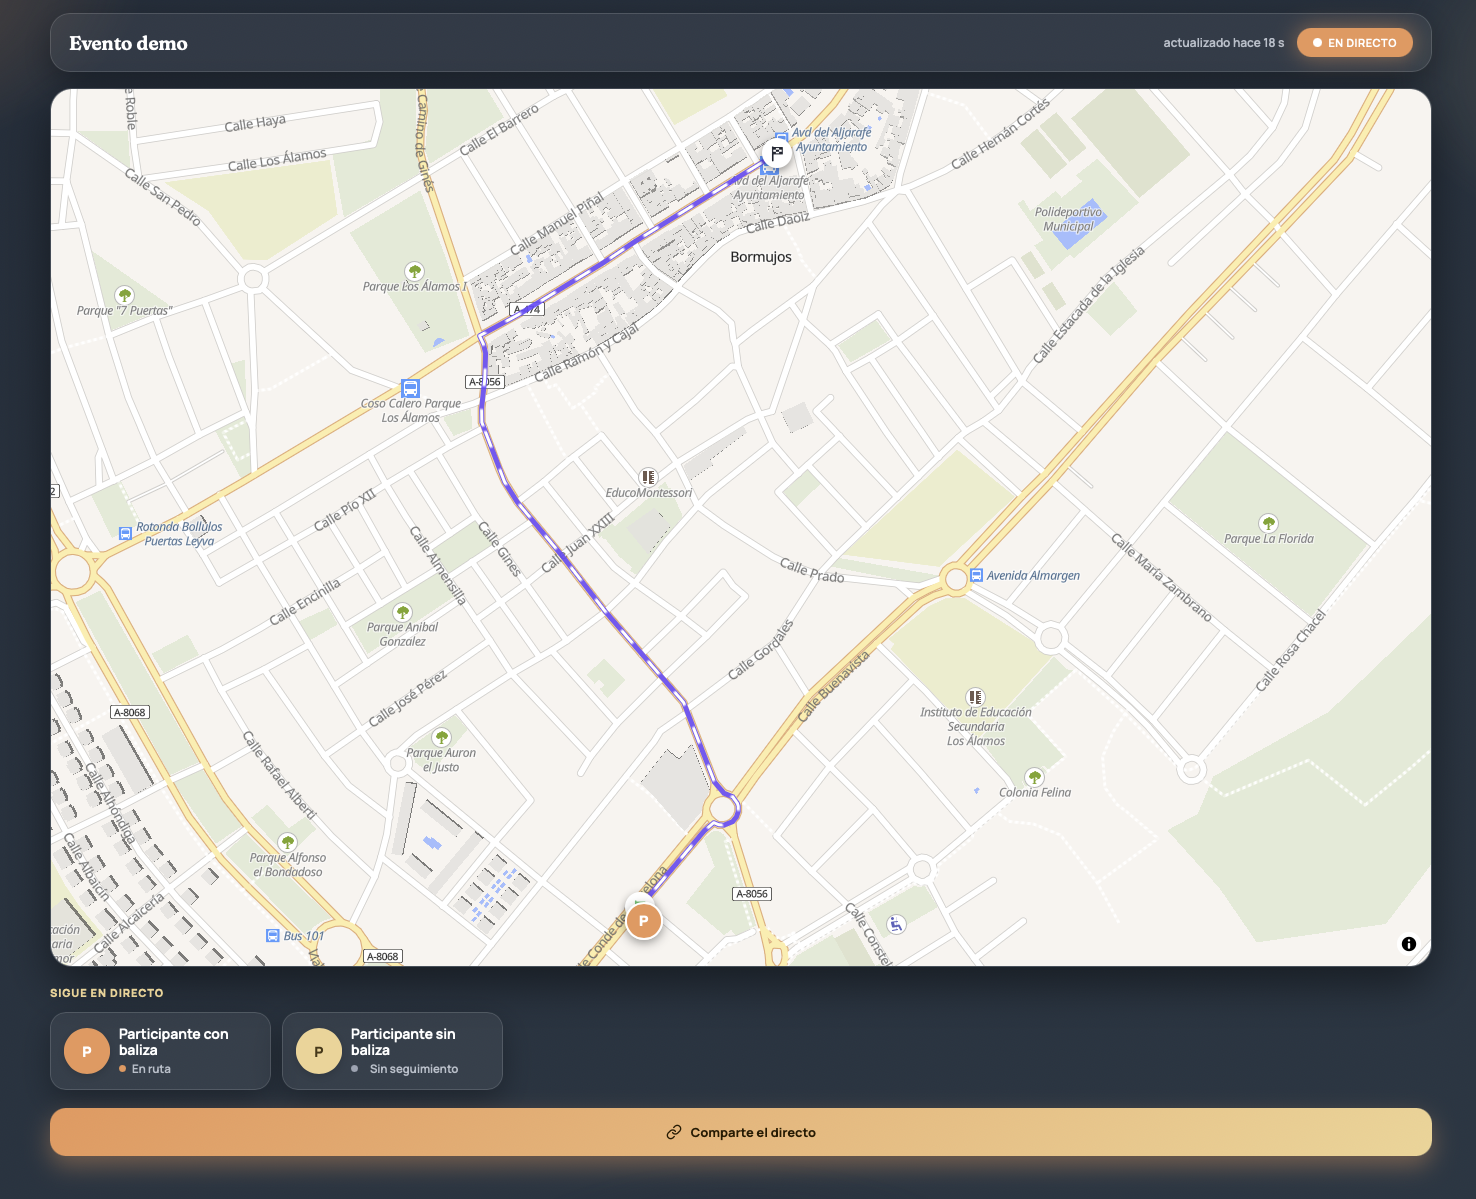Click the SIGUE EN DIRECTO heading
This screenshot has width=1476, height=1199.
[107, 993]
